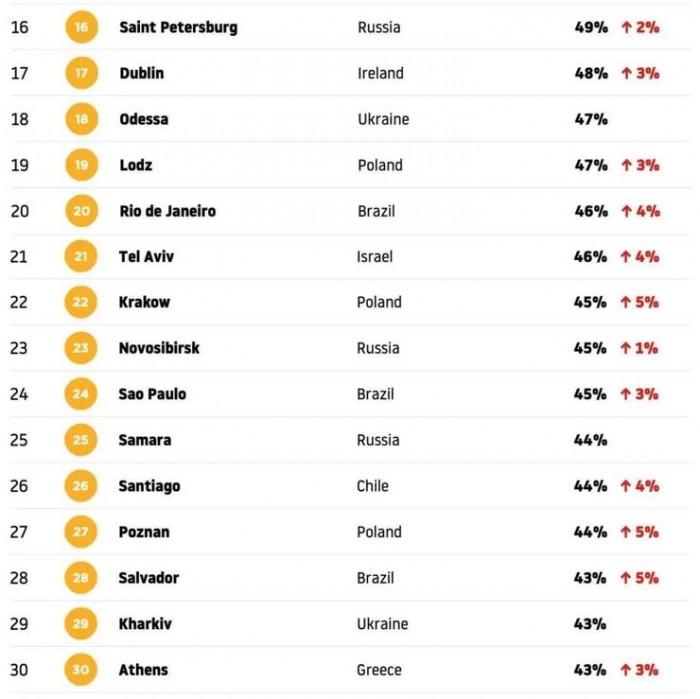Image resolution: width=700 pixels, height=699 pixels.
Task: Select the Tel Aviv row name
Action: pyautogui.click(x=146, y=257)
